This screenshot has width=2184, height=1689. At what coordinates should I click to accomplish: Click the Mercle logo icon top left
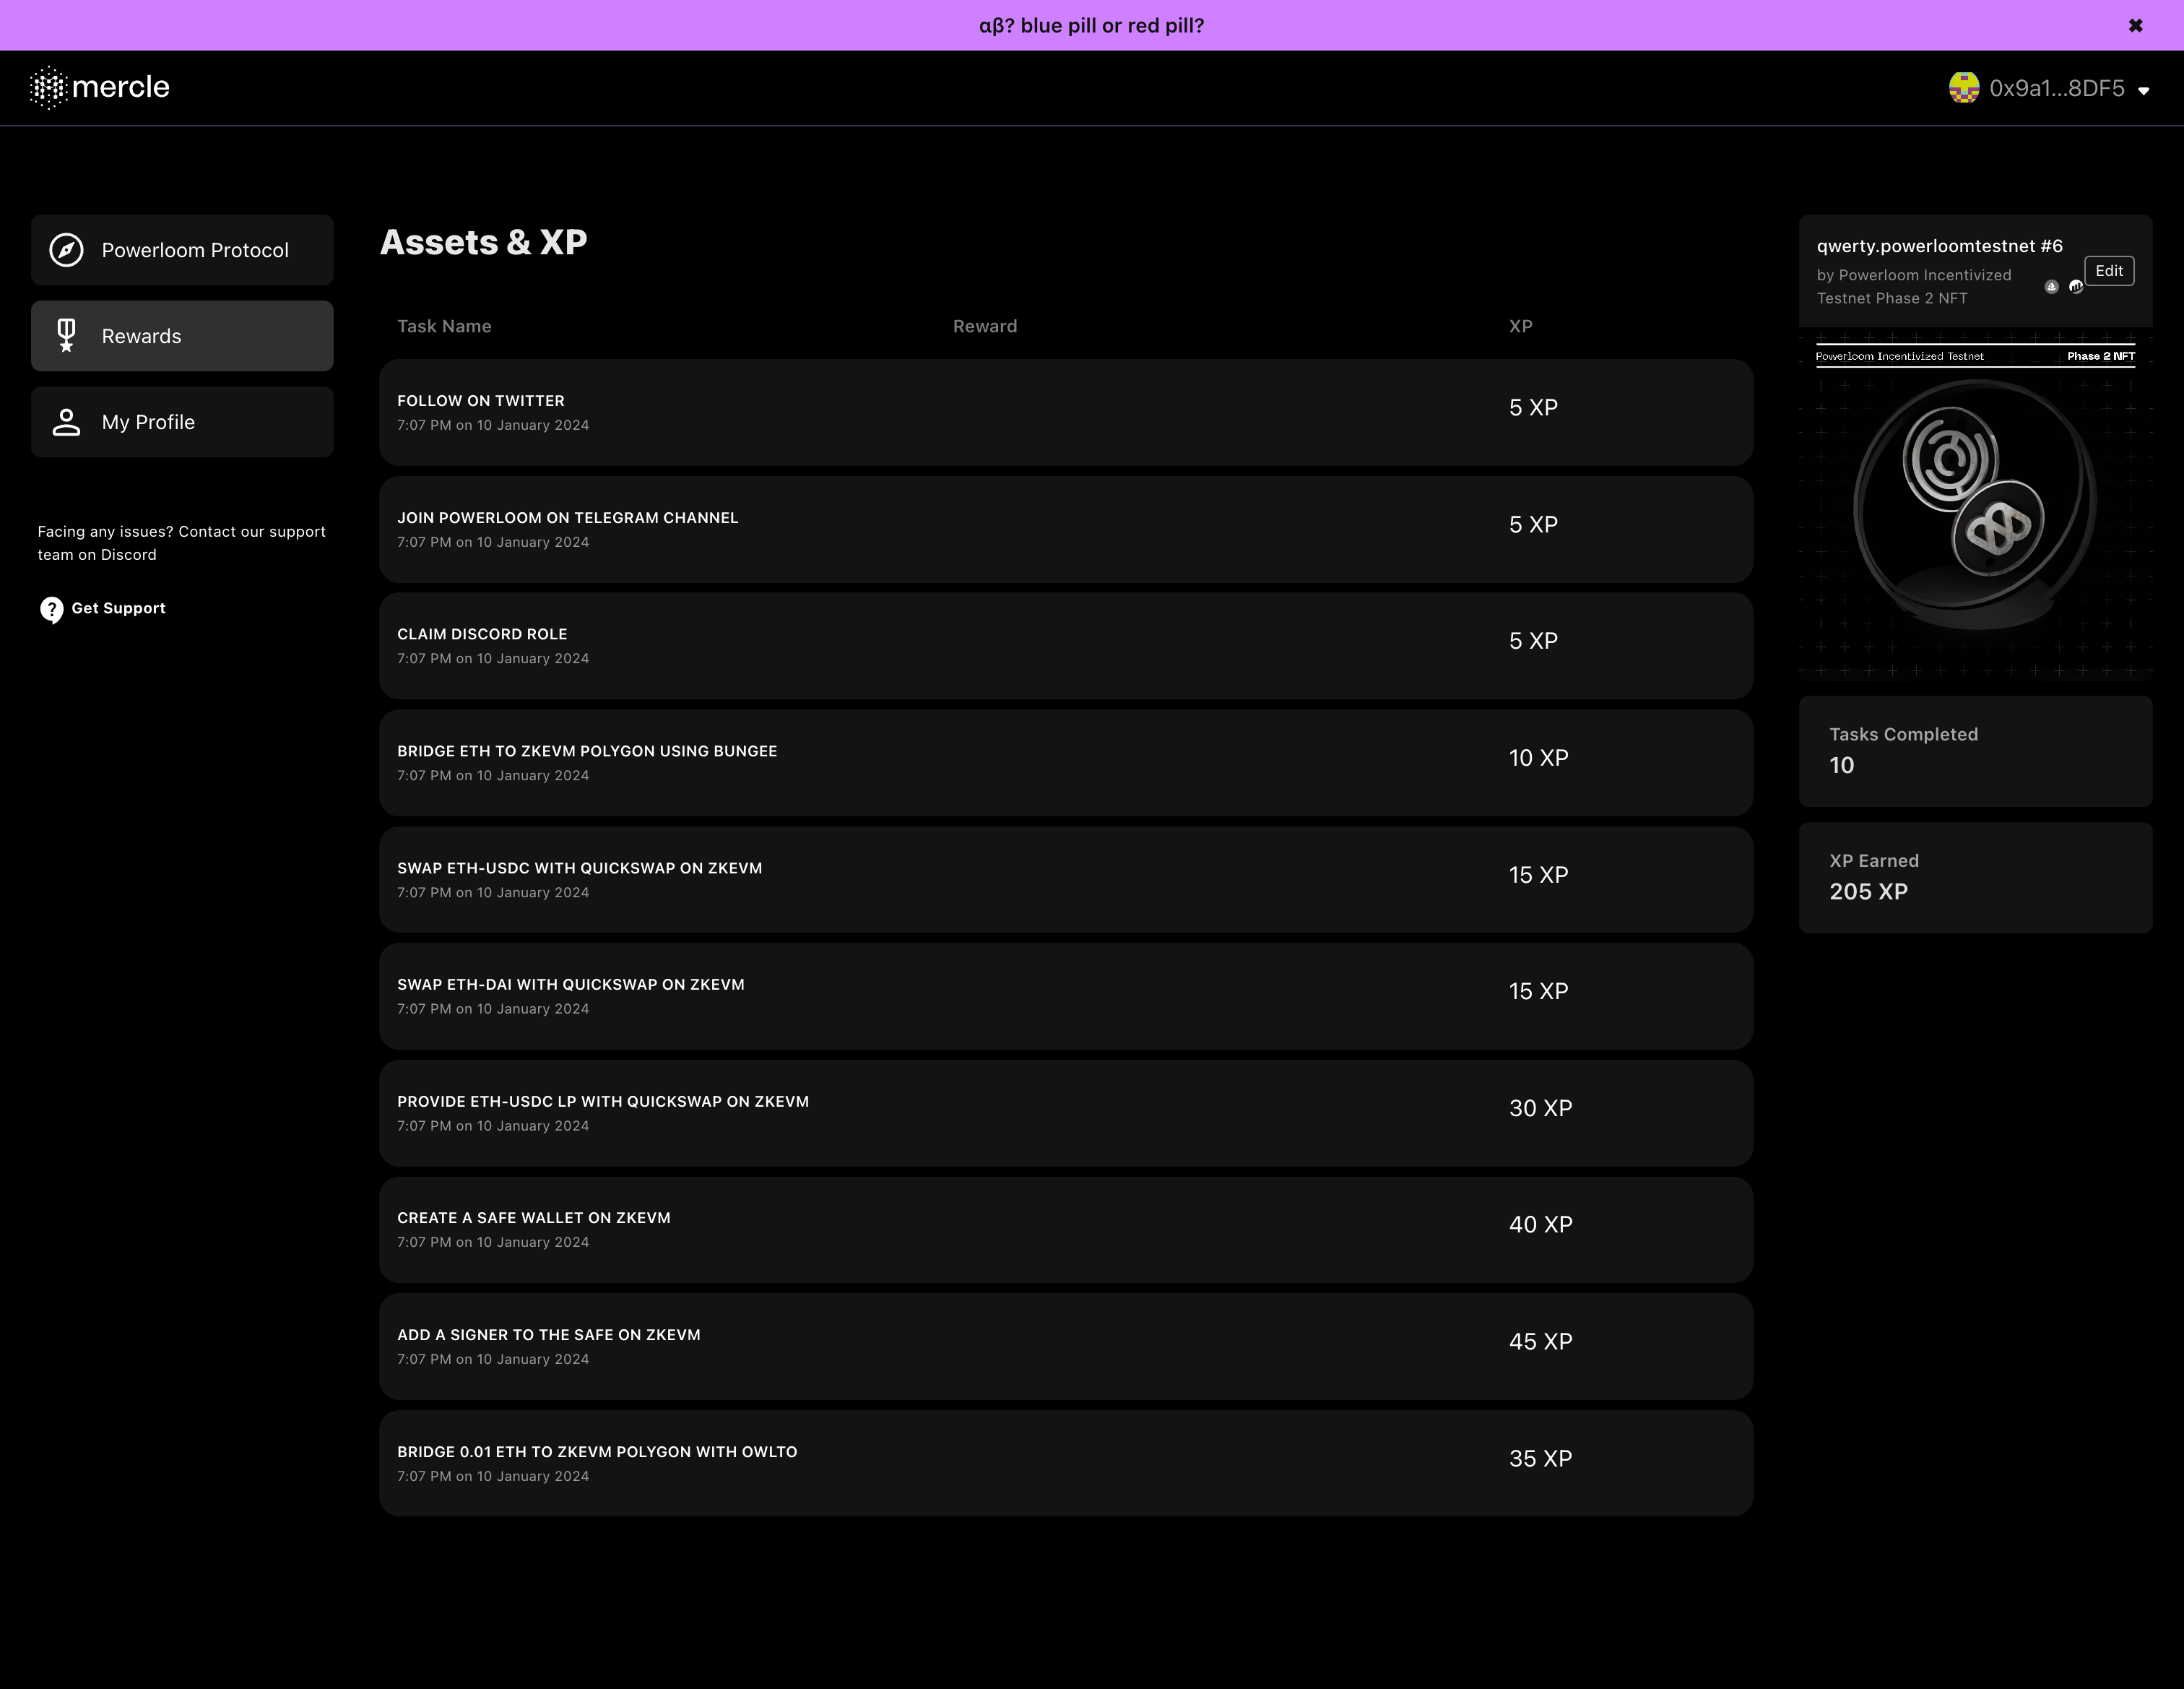pos(48,87)
